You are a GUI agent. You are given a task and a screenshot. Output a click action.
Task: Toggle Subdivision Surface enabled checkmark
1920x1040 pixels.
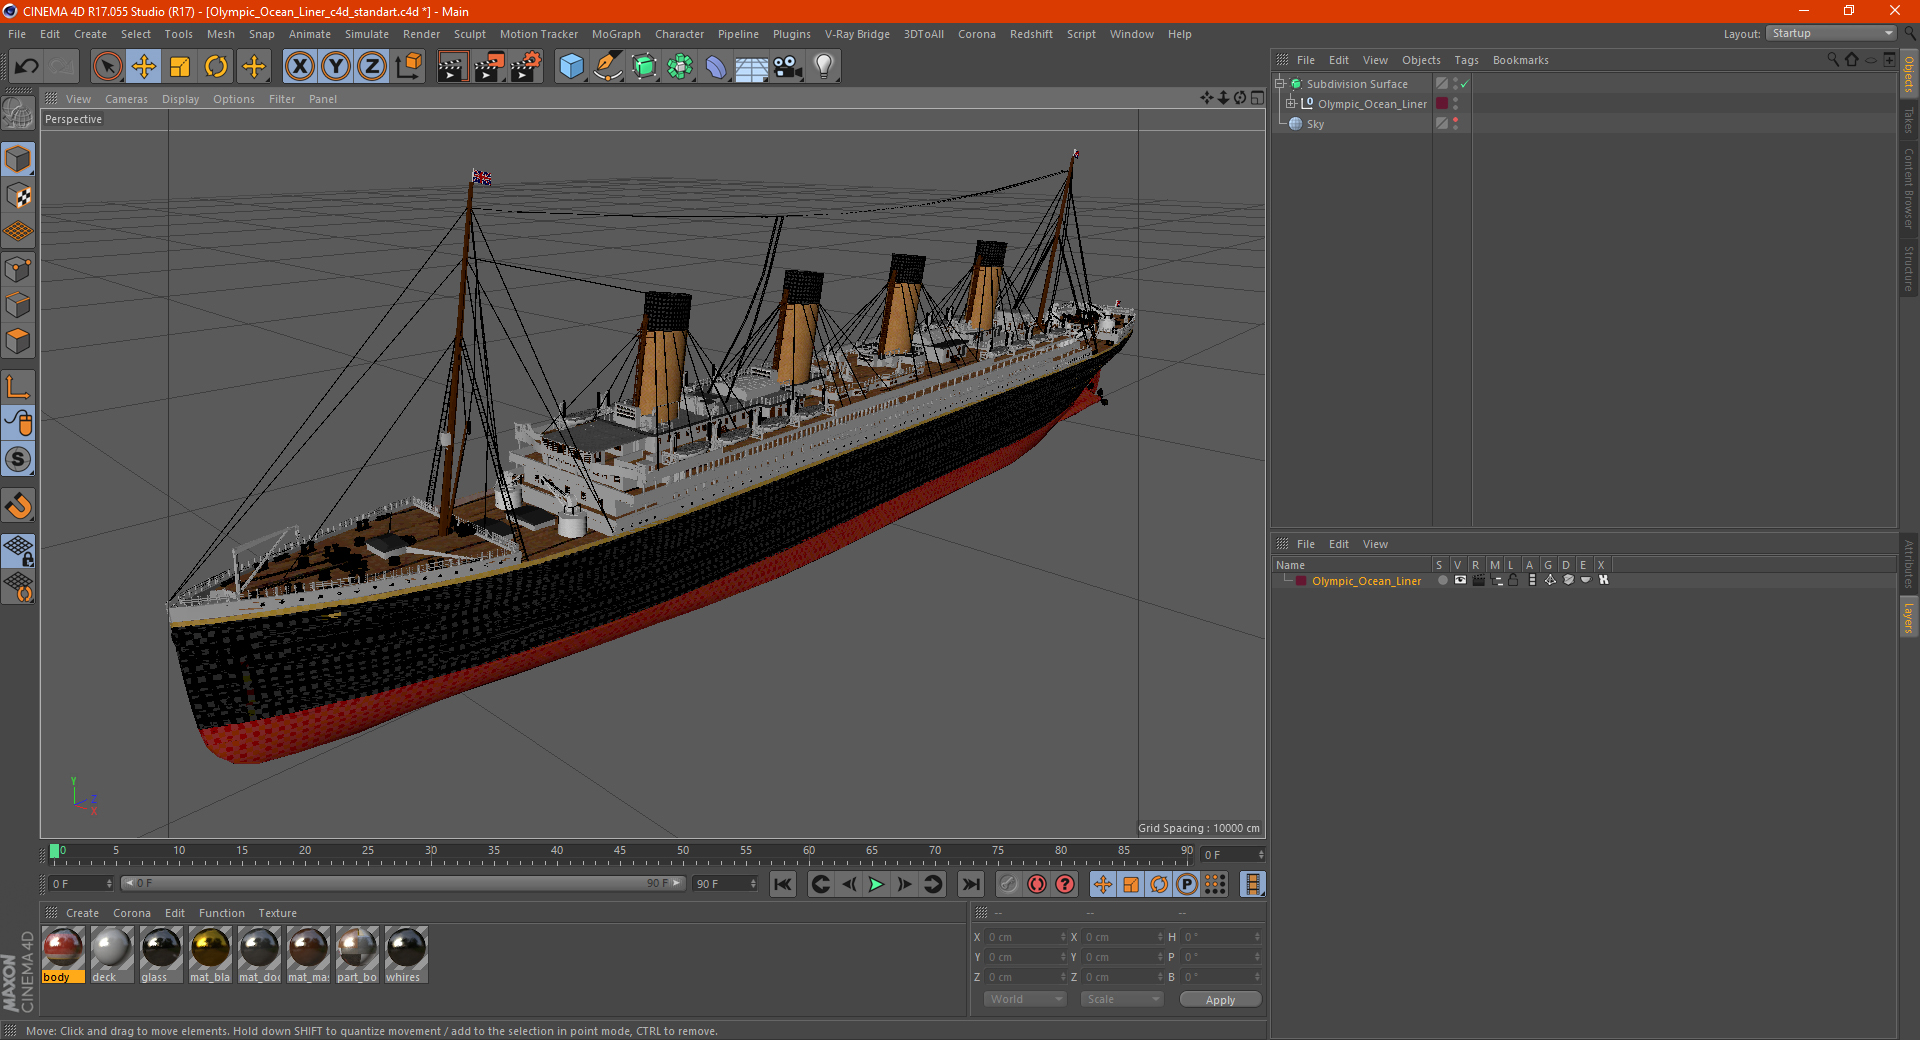pos(1465,84)
